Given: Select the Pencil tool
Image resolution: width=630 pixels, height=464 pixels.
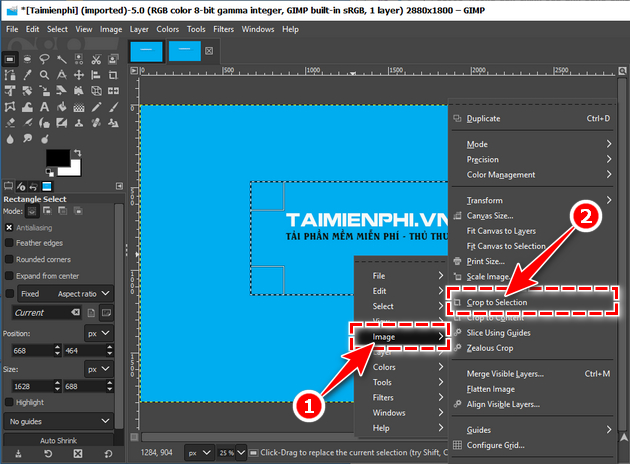Looking at the screenshot, I should tap(96, 107).
